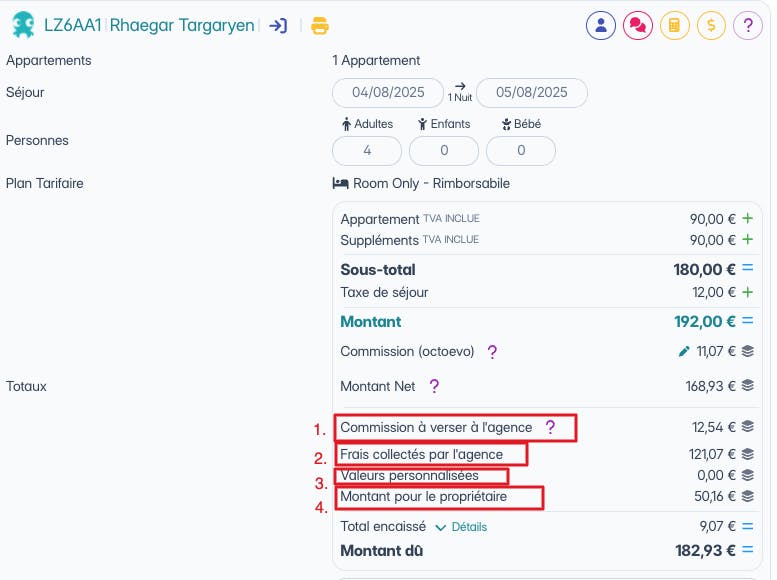Click the Montant dû equals icon
This screenshot has height=580, width=777.
(748, 550)
